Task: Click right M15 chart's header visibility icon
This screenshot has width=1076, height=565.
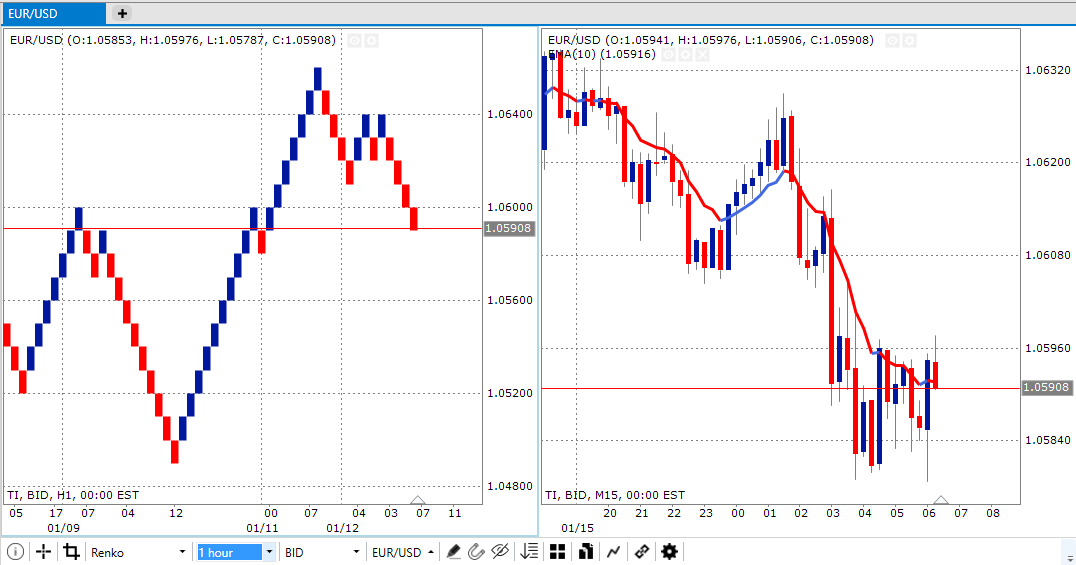Action: coord(892,41)
